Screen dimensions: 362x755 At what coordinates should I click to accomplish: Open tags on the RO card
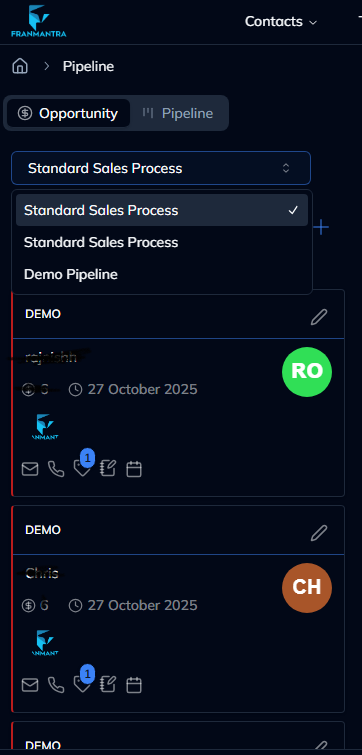(x=82, y=468)
